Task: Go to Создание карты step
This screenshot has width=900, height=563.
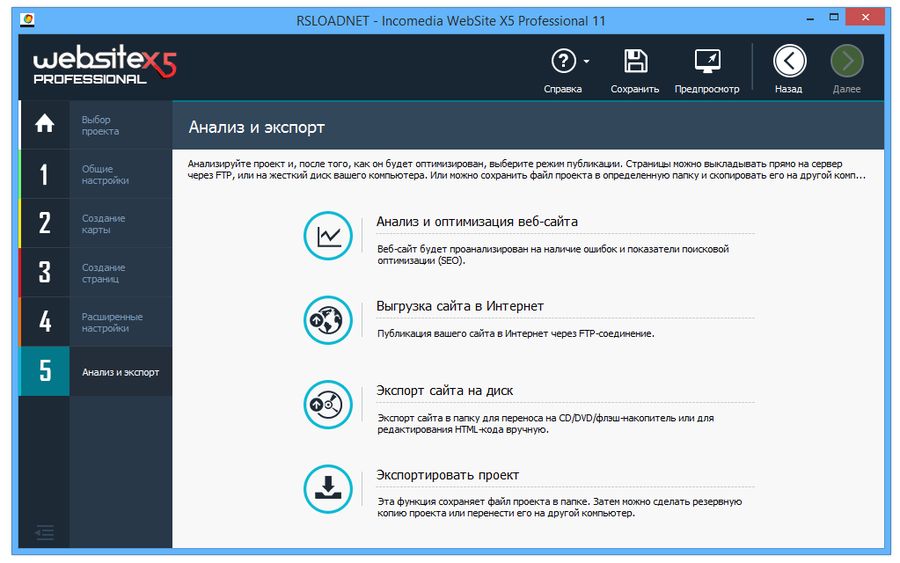Action: point(103,224)
